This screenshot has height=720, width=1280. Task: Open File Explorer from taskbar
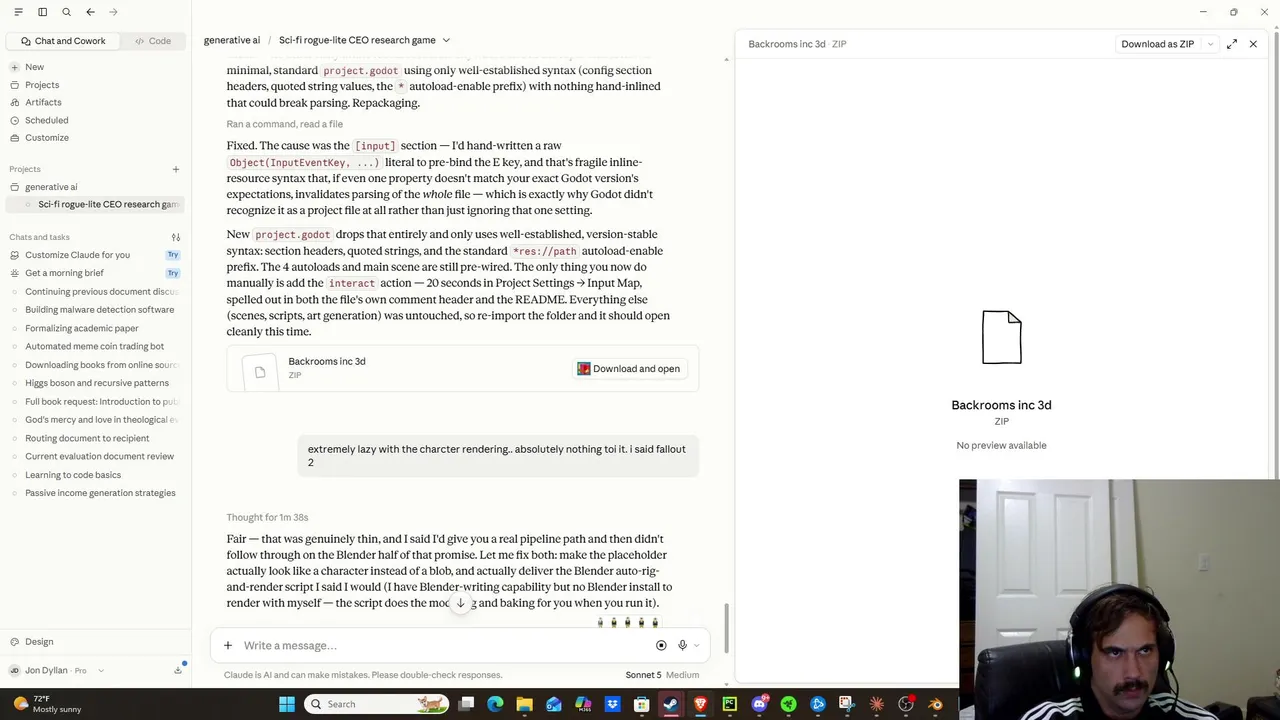pos(524,704)
